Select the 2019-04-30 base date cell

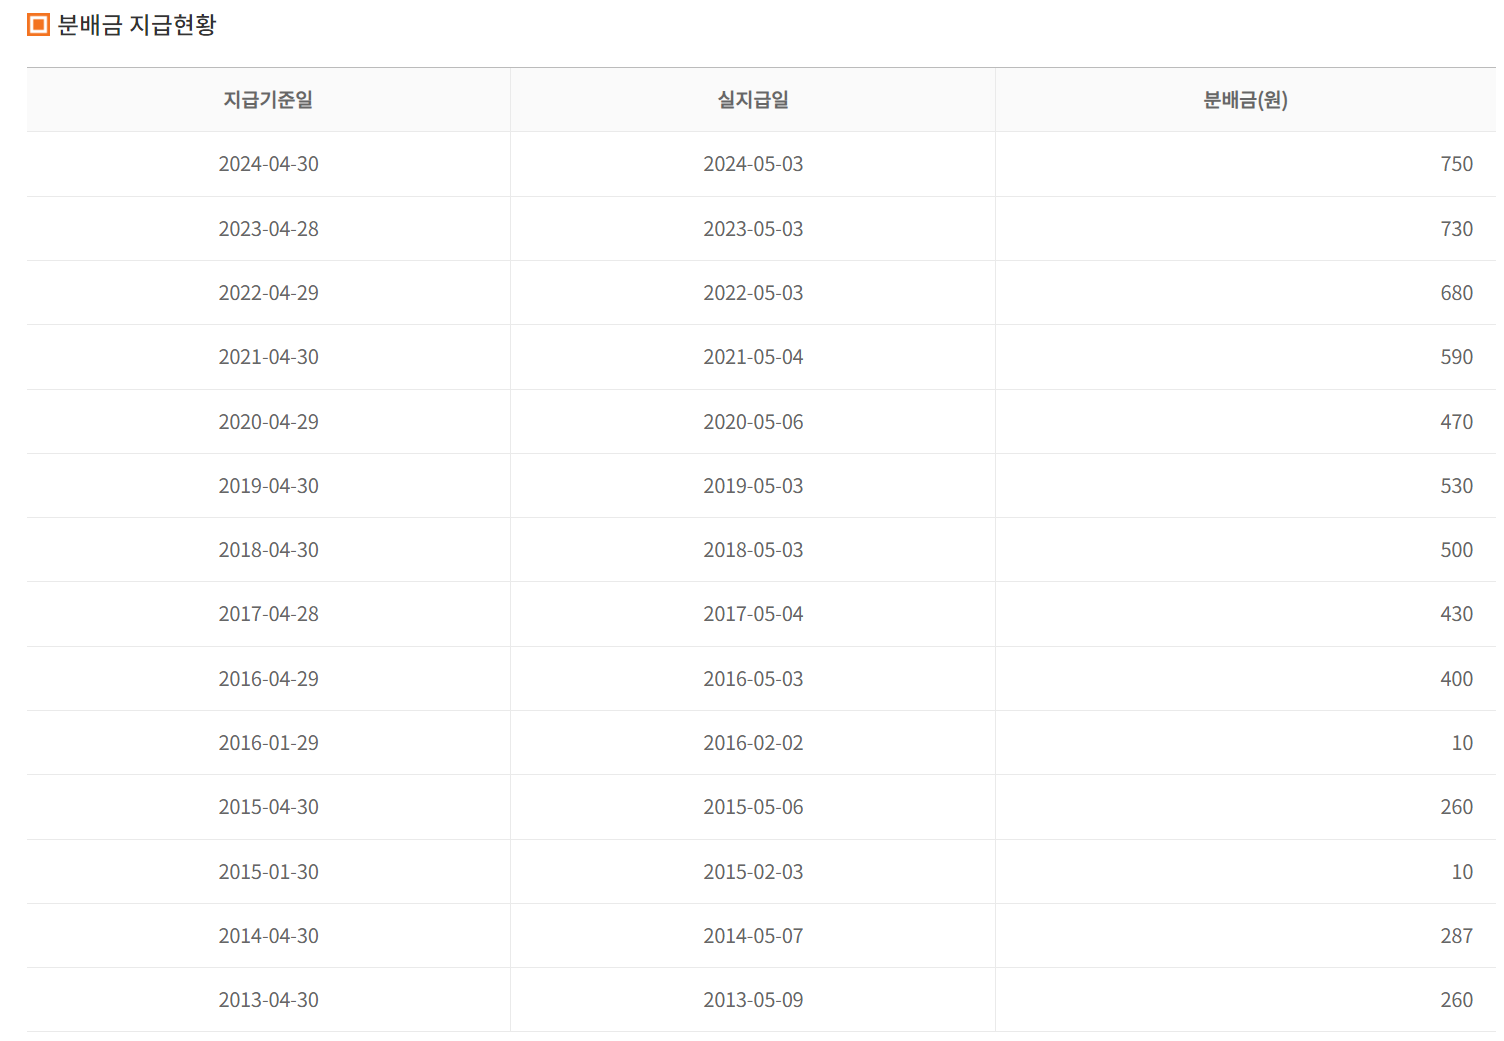click(x=269, y=486)
